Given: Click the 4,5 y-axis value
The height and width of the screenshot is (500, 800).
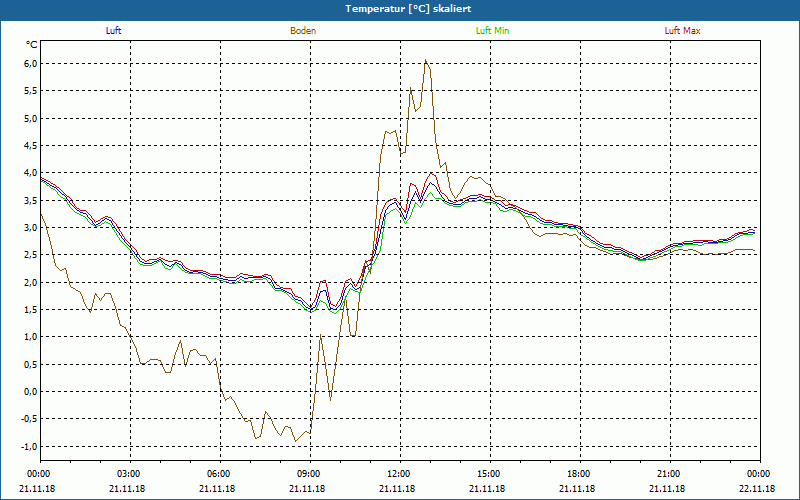Looking at the screenshot, I should 31,145.
